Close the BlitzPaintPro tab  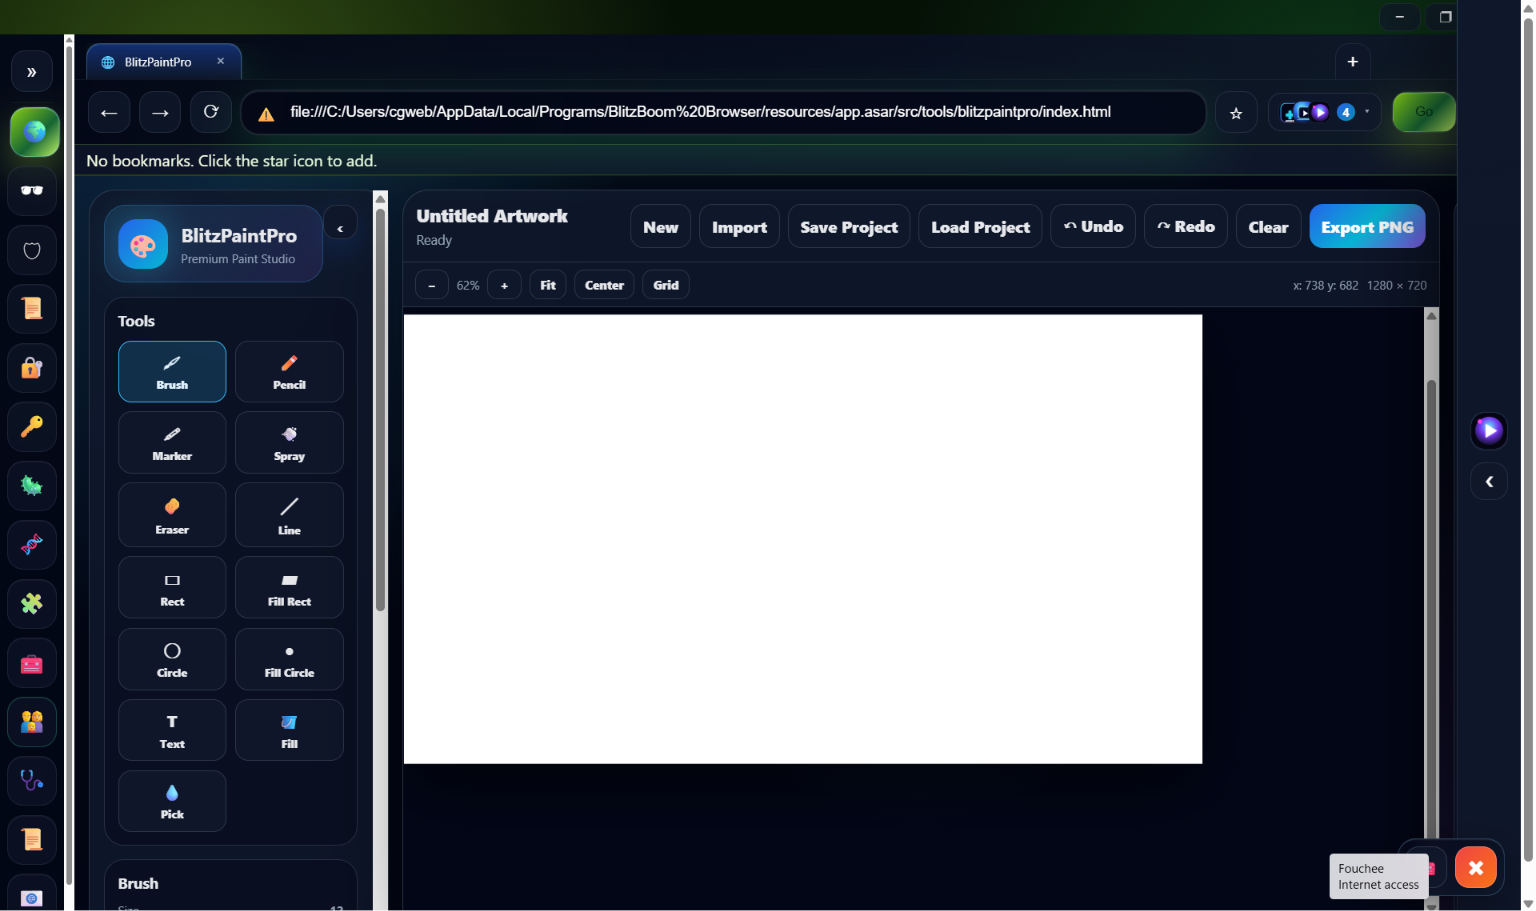(x=221, y=61)
